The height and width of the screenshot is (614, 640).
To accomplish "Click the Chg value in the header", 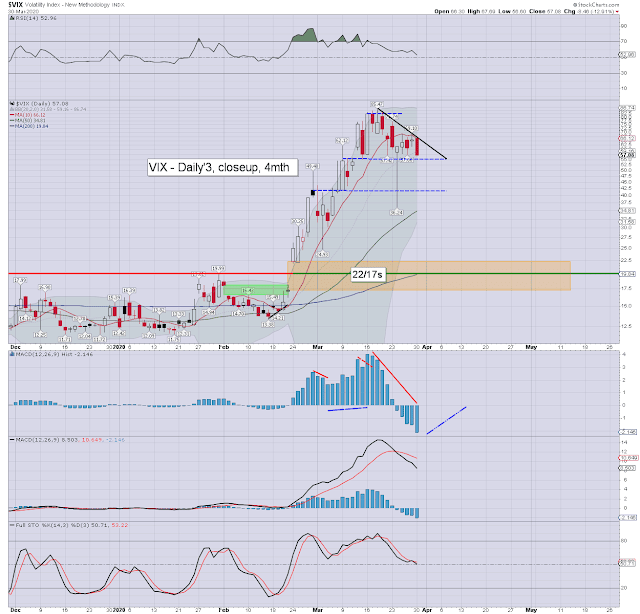I will 596,11.
